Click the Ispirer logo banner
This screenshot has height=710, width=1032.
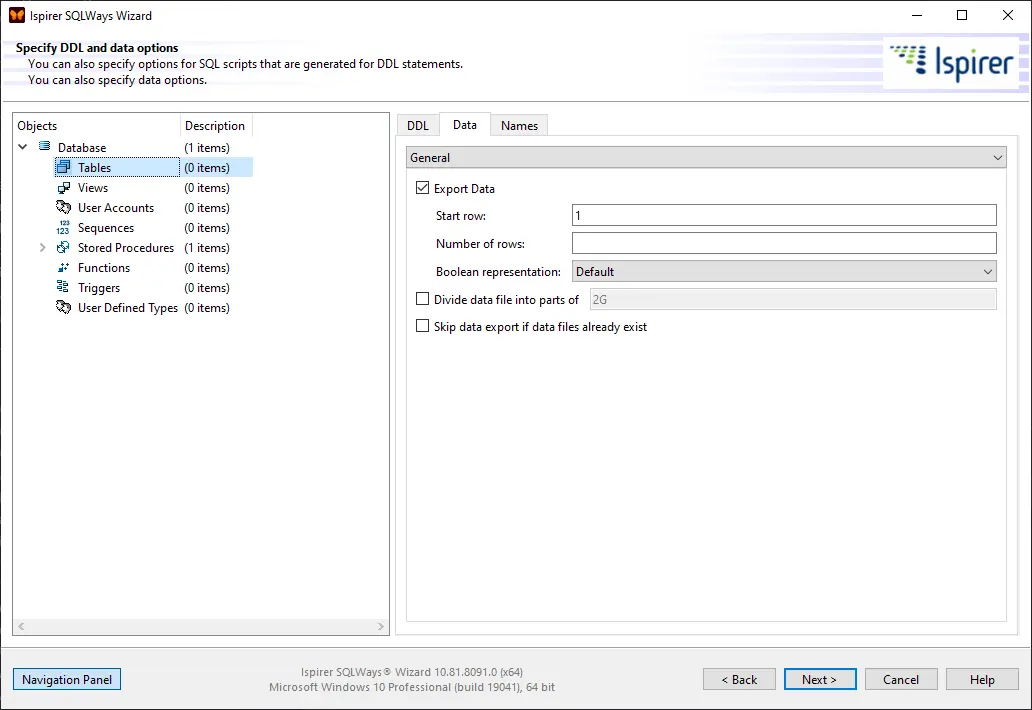coord(951,63)
